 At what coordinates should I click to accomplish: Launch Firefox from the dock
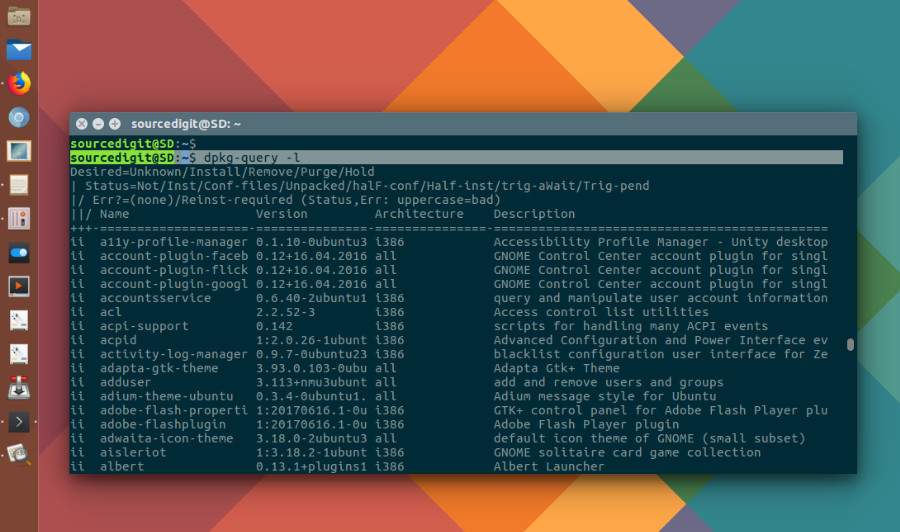tap(19, 84)
